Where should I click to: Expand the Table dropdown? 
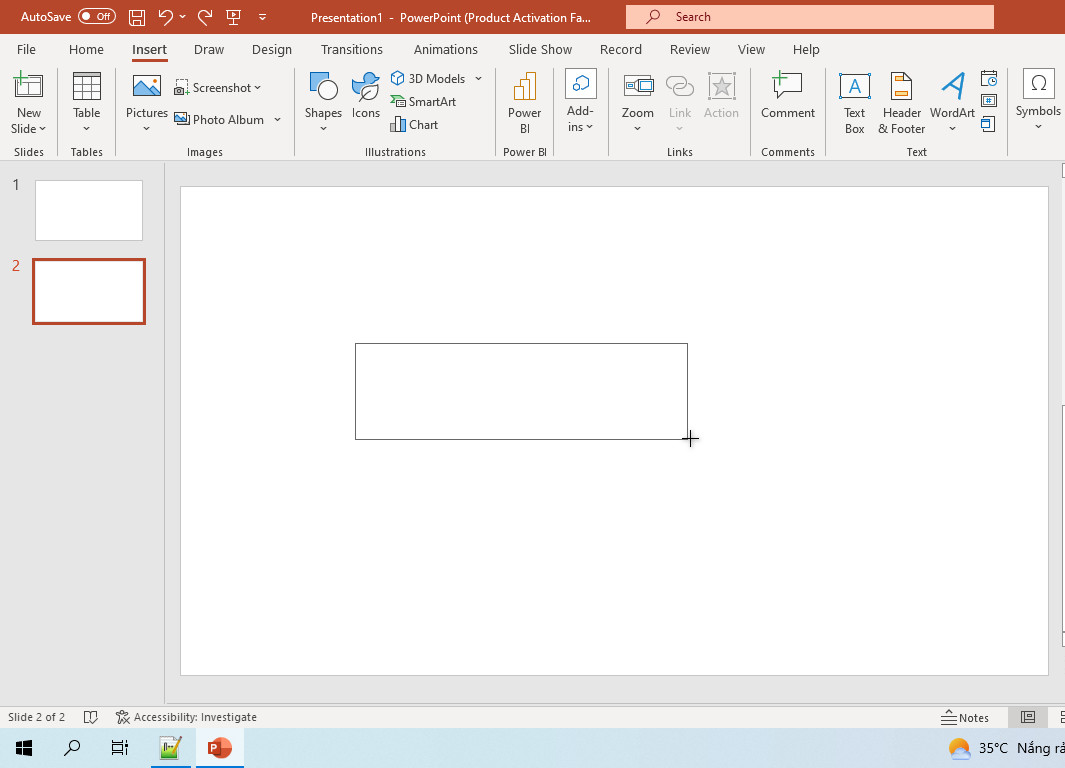click(x=86, y=129)
